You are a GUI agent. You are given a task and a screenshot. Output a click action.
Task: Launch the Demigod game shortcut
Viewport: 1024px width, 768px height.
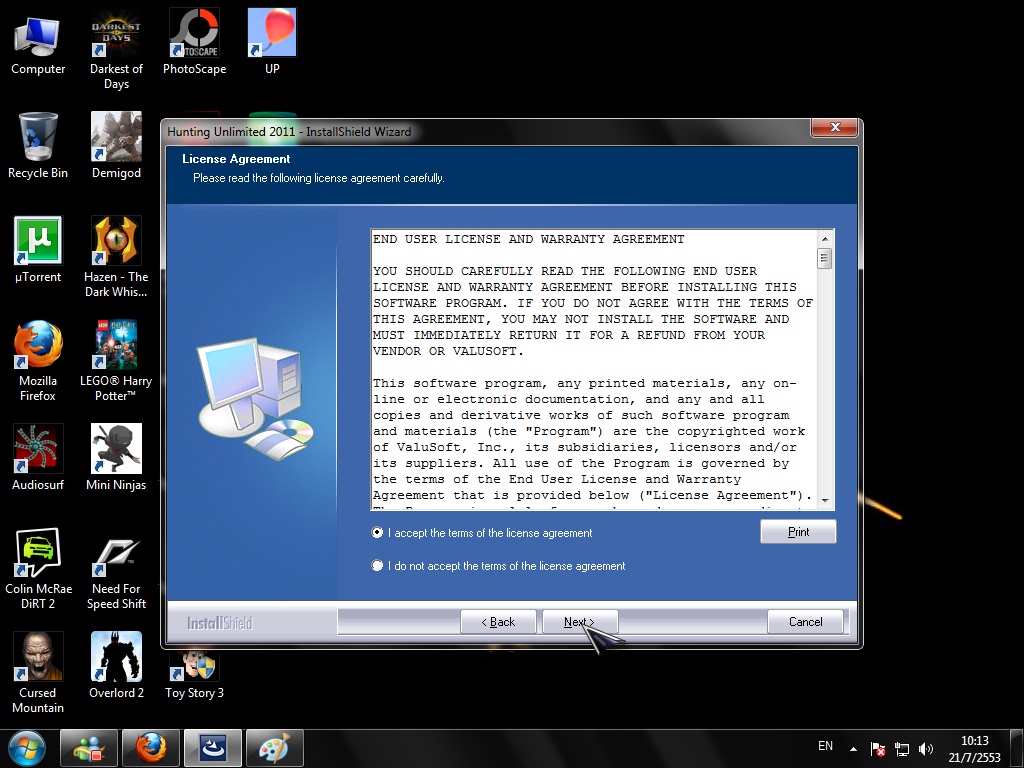click(x=116, y=145)
